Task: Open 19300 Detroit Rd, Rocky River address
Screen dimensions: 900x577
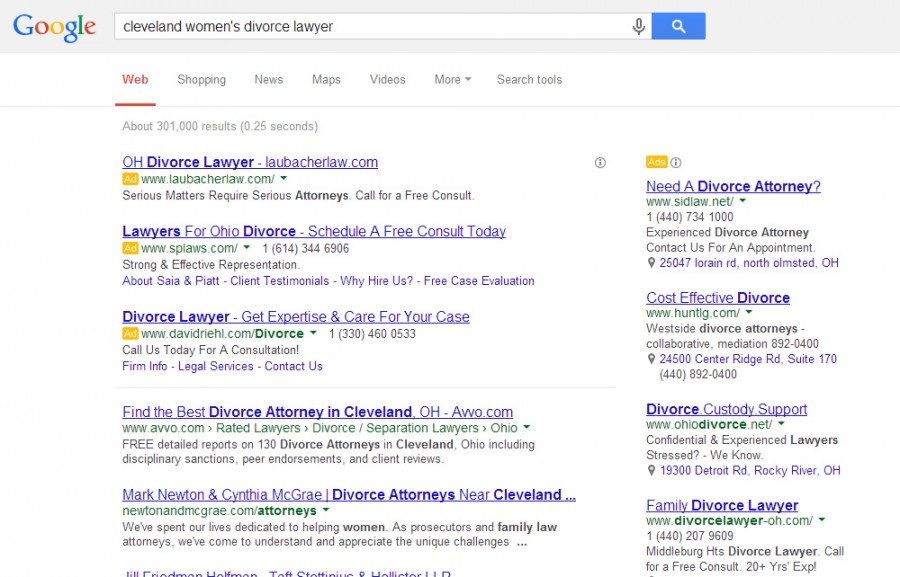Action: click(750, 471)
